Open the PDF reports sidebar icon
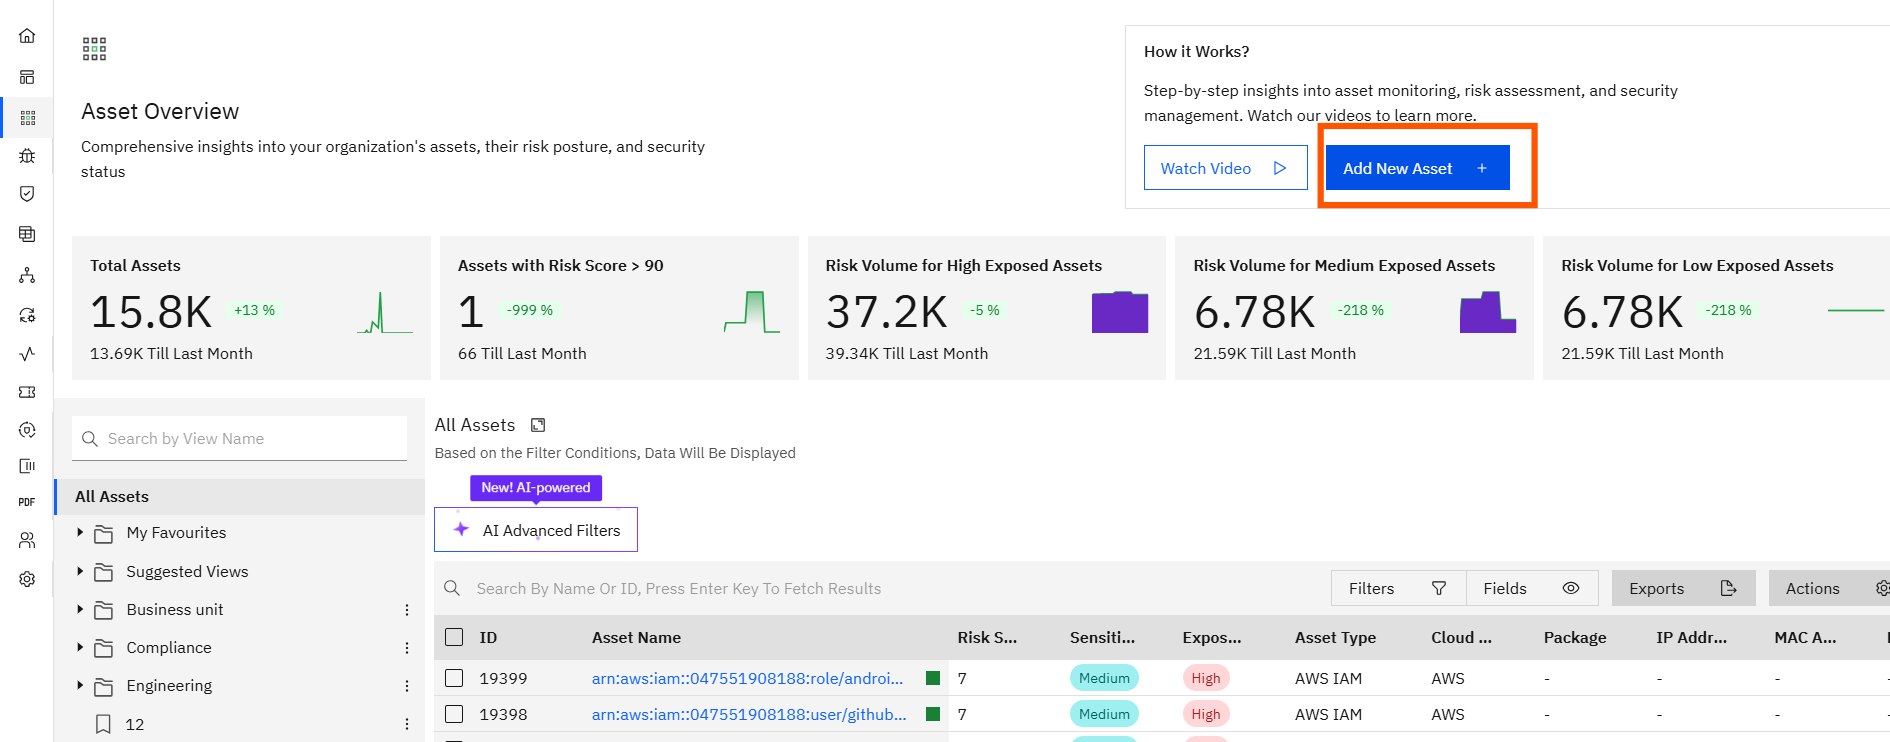The height and width of the screenshot is (742, 1890). (27, 502)
